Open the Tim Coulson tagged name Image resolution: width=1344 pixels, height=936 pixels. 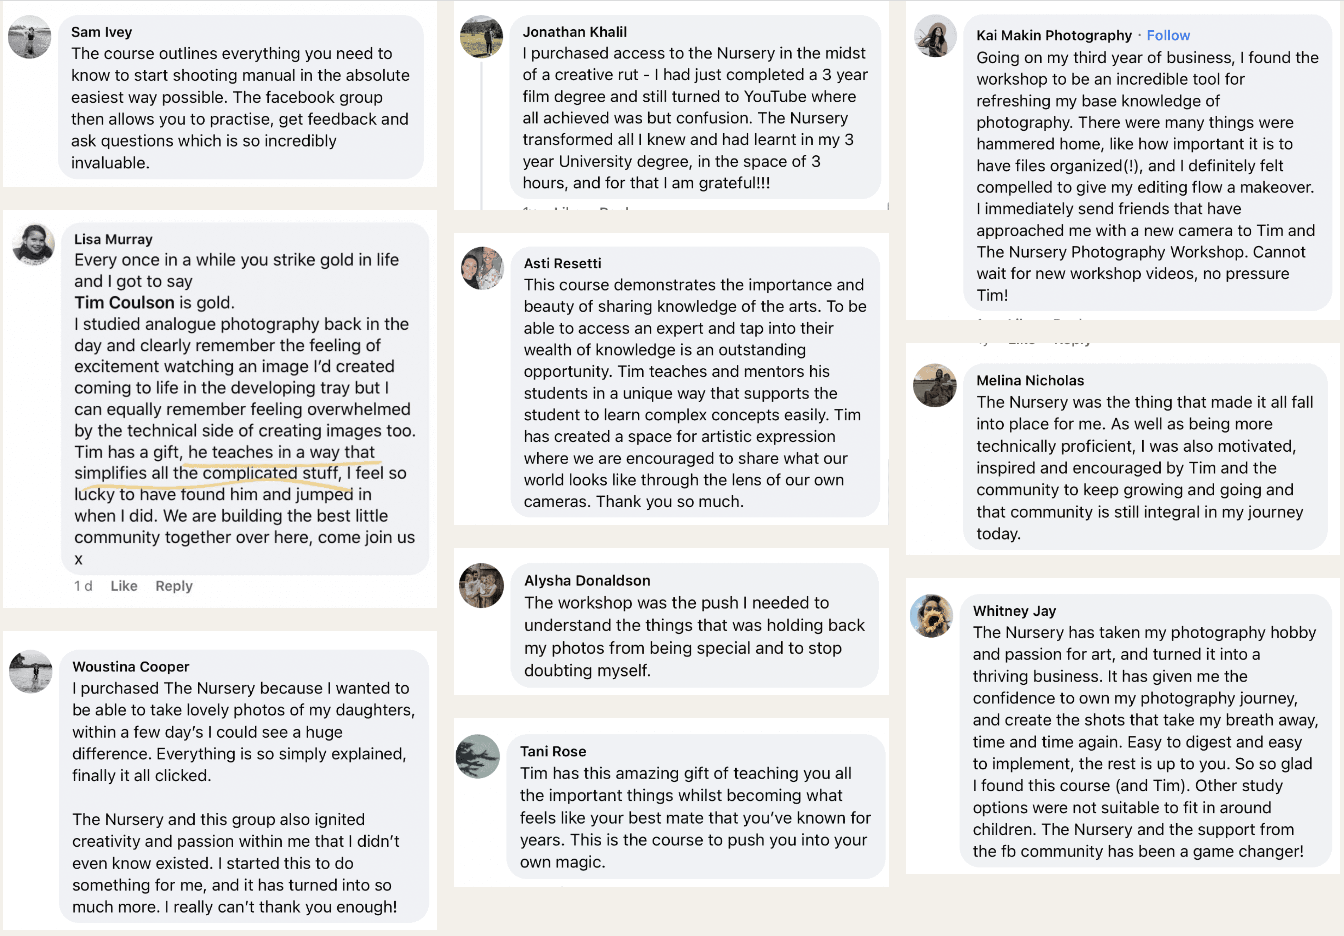coord(125,302)
